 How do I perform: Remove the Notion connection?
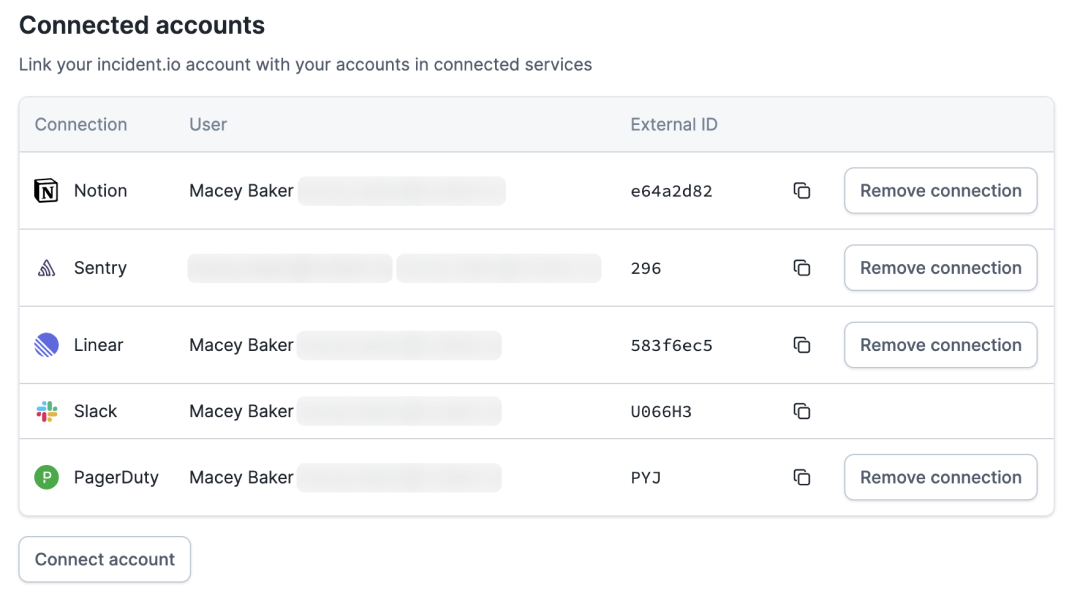tap(940, 191)
